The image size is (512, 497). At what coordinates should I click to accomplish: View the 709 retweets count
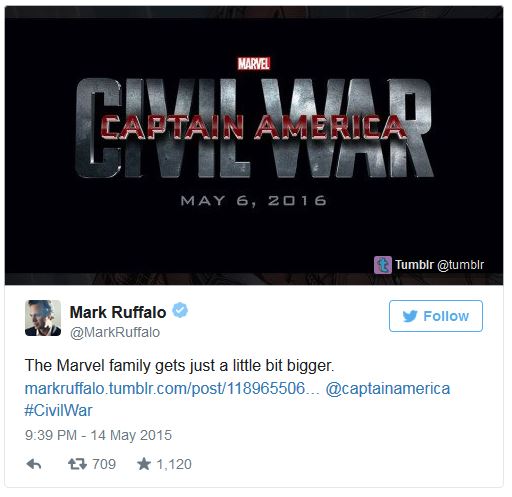point(104,464)
